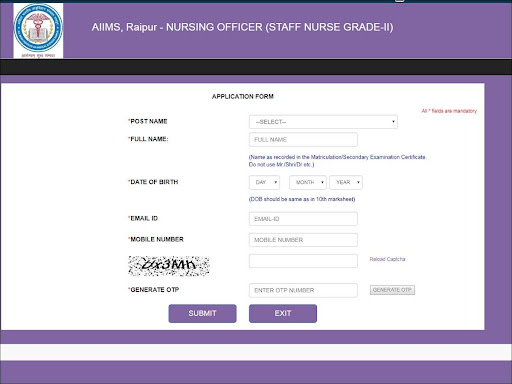Click the 'APPLICATION FORM' heading text
This screenshot has height=384, width=512.
point(243,97)
